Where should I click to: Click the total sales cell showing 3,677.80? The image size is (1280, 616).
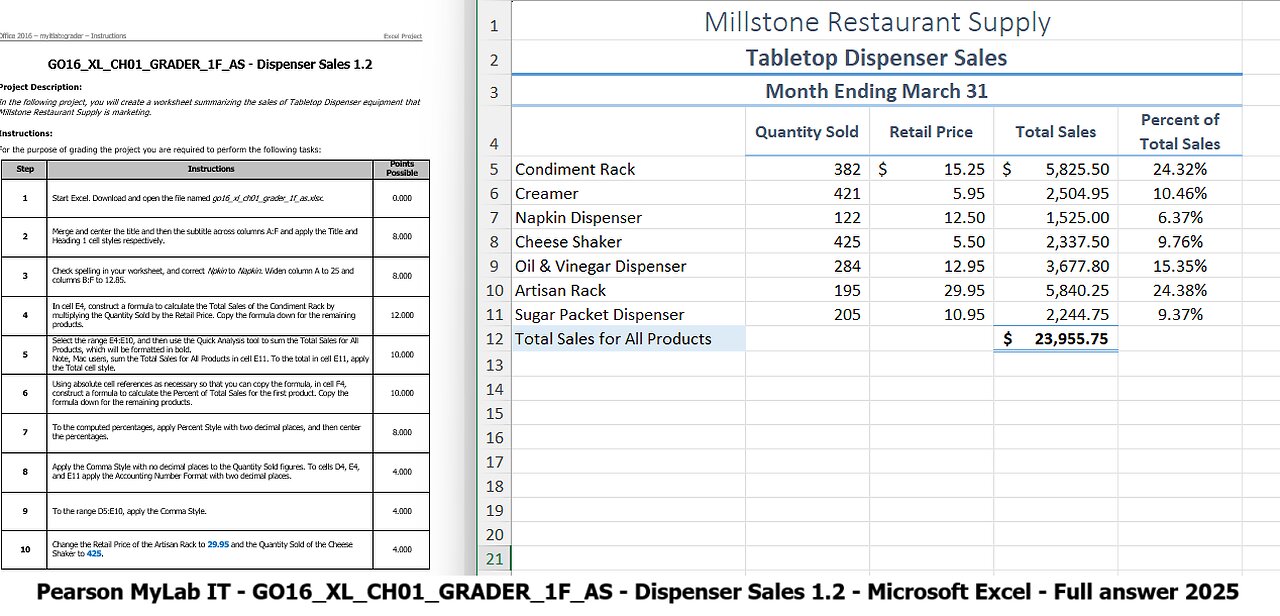click(1055, 266)
